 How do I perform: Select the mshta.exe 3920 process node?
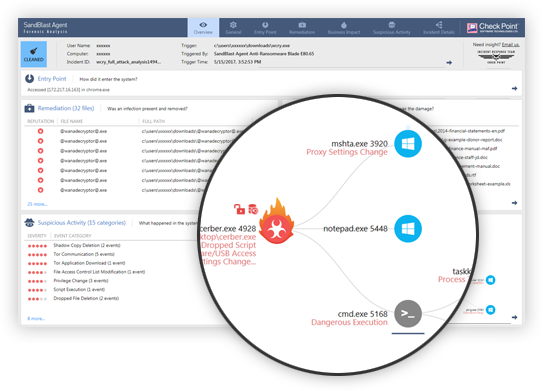coord(408,144)
